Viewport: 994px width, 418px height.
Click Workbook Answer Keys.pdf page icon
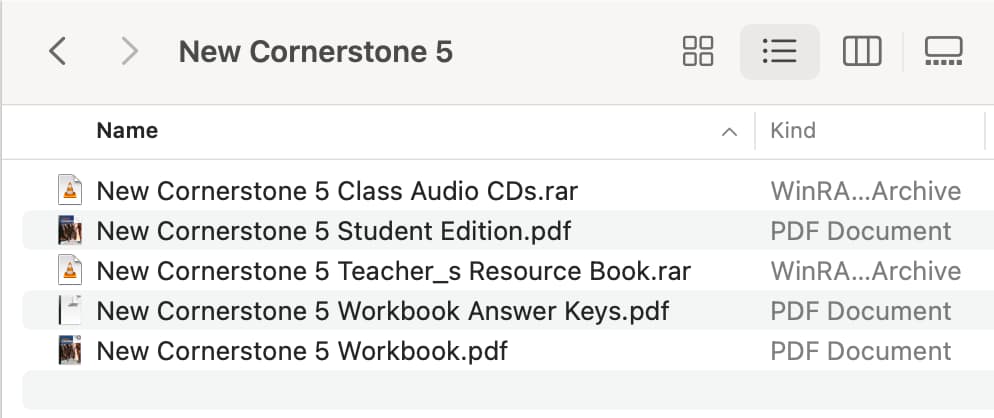click(70, 310)
